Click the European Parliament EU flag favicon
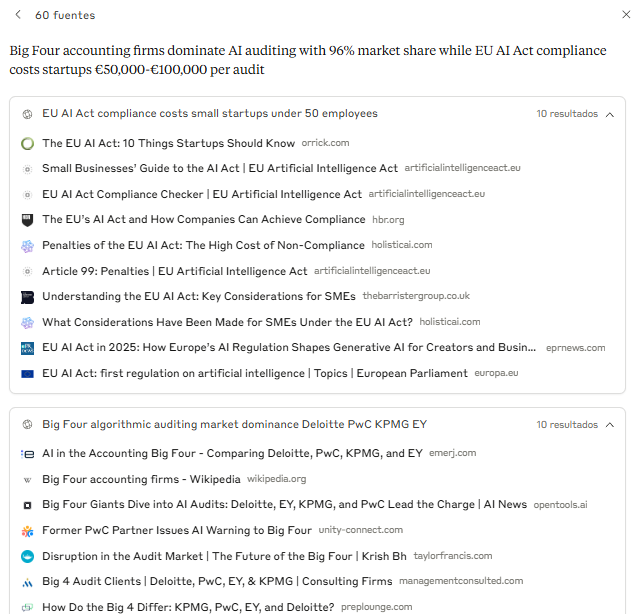Viewport: 640px width, 614px height. (28, 374)
